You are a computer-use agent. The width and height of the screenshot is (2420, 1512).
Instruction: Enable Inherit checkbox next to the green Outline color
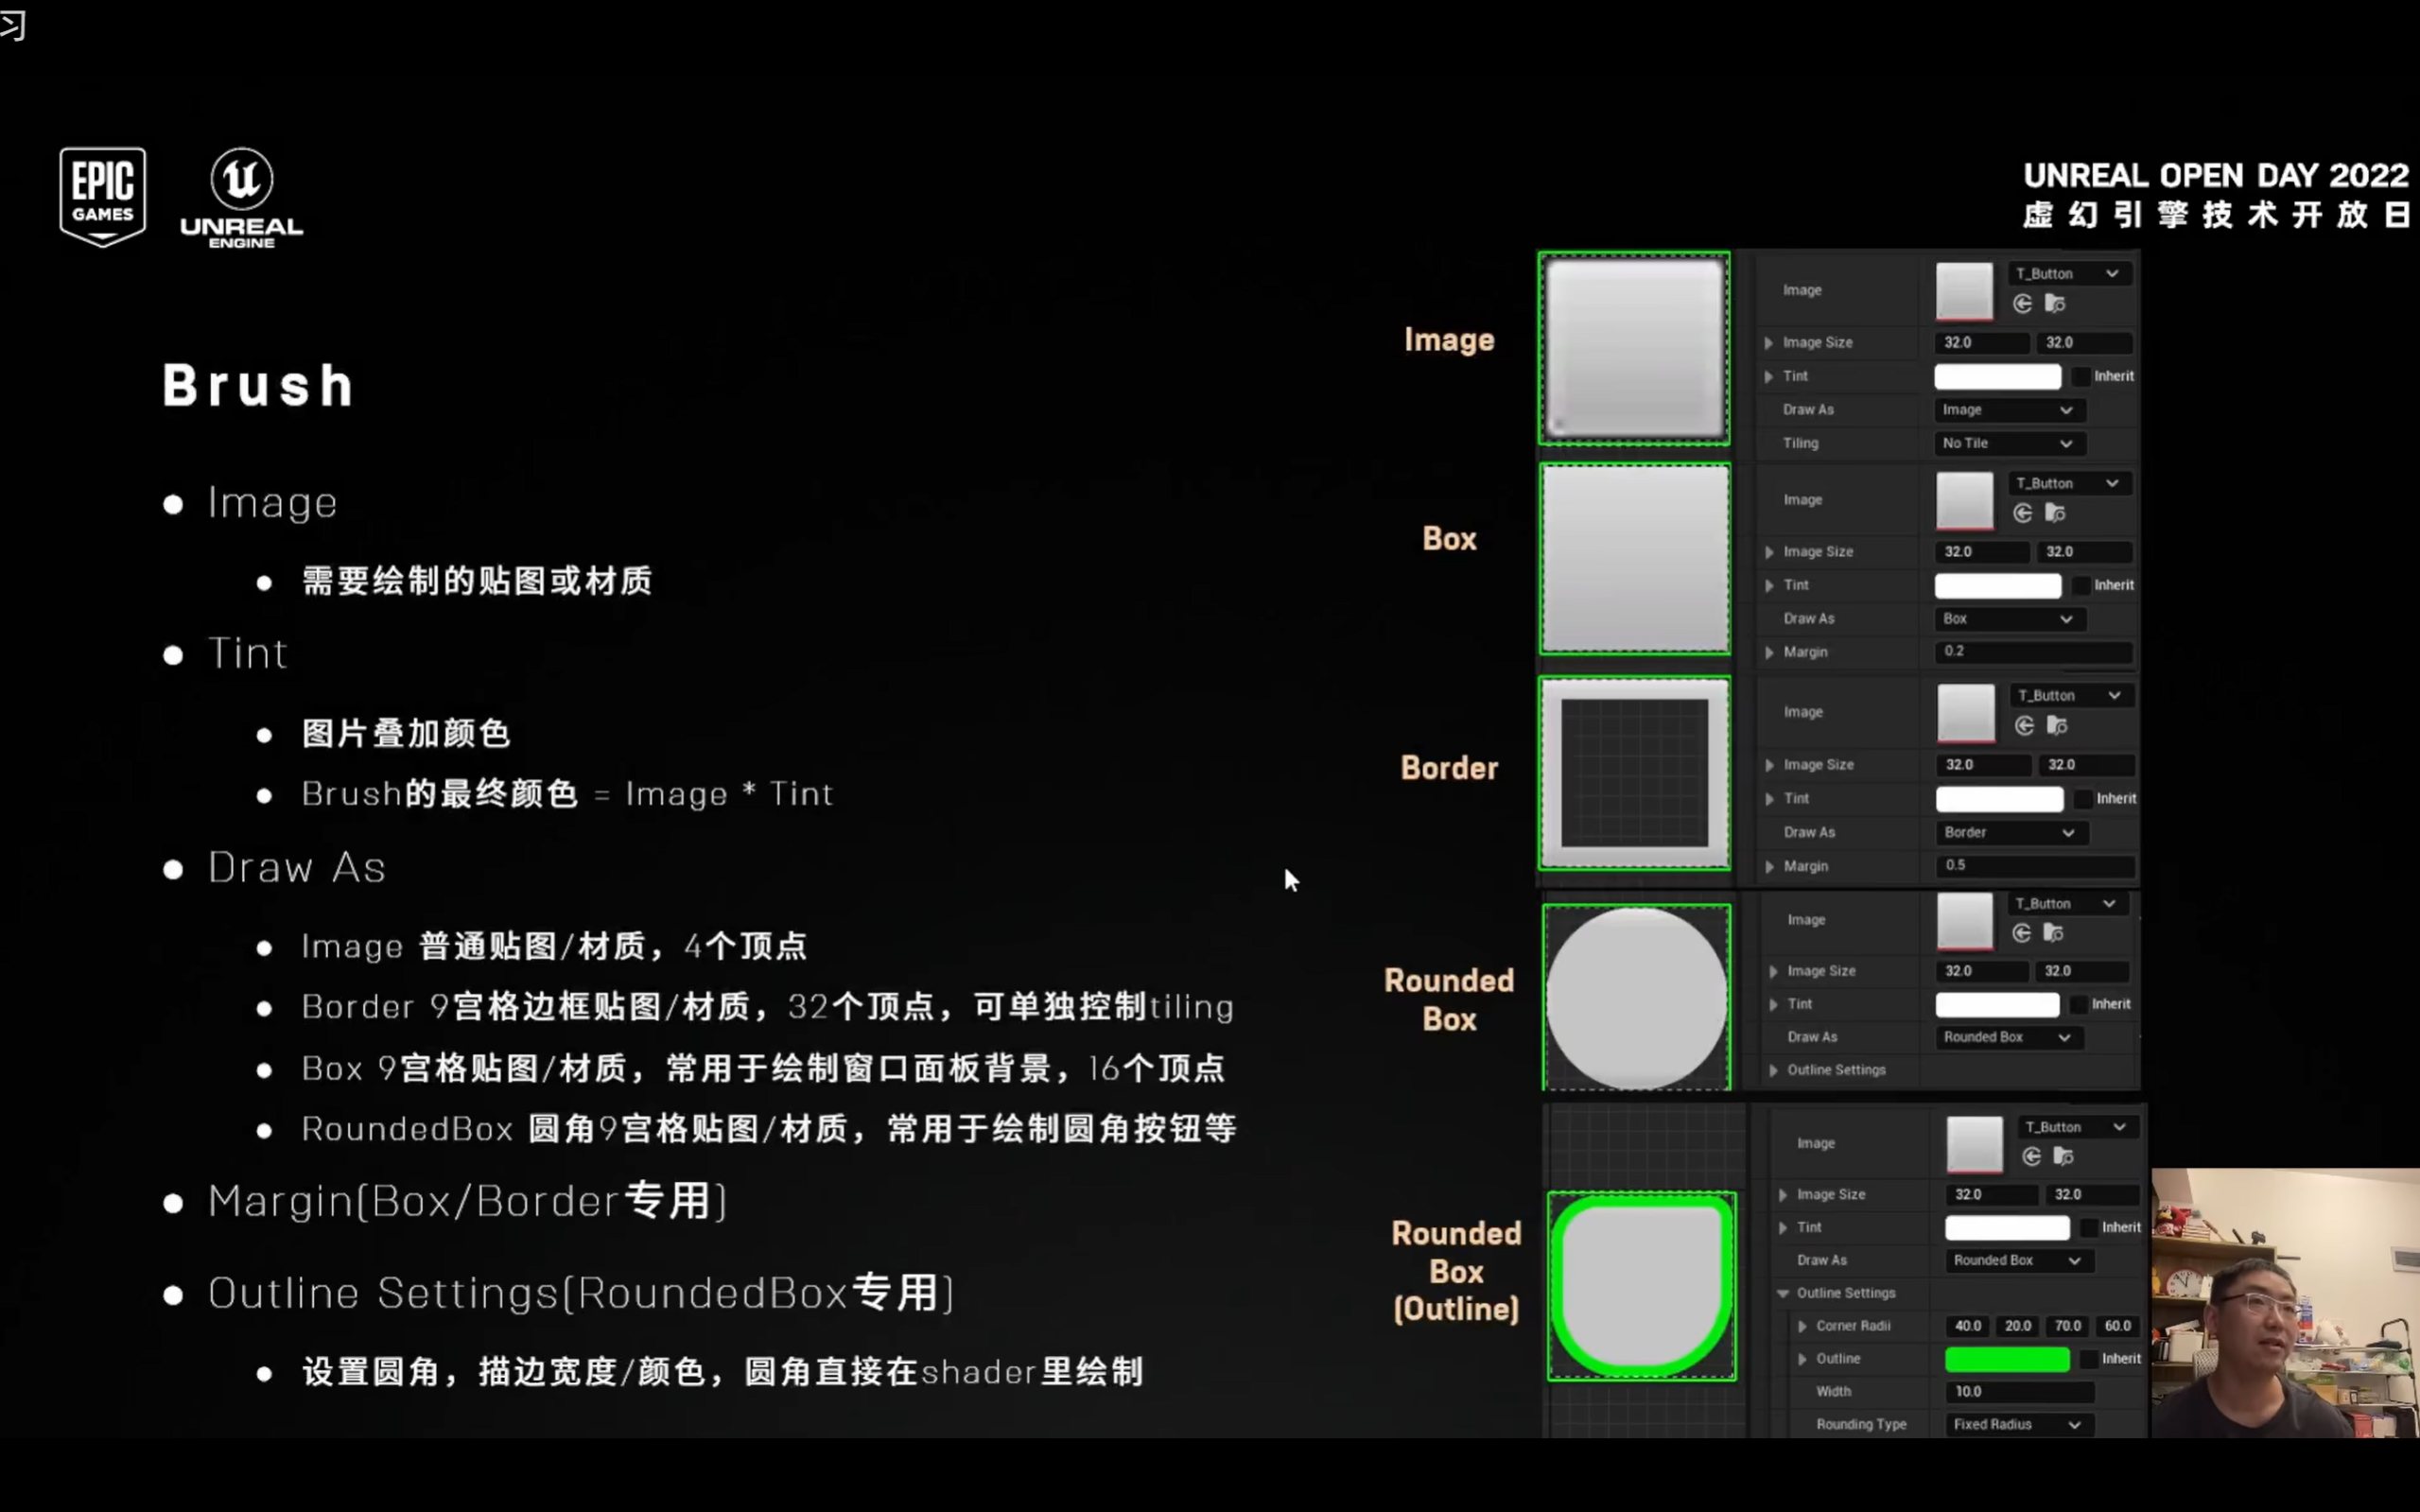[x=2089, y=1359]
